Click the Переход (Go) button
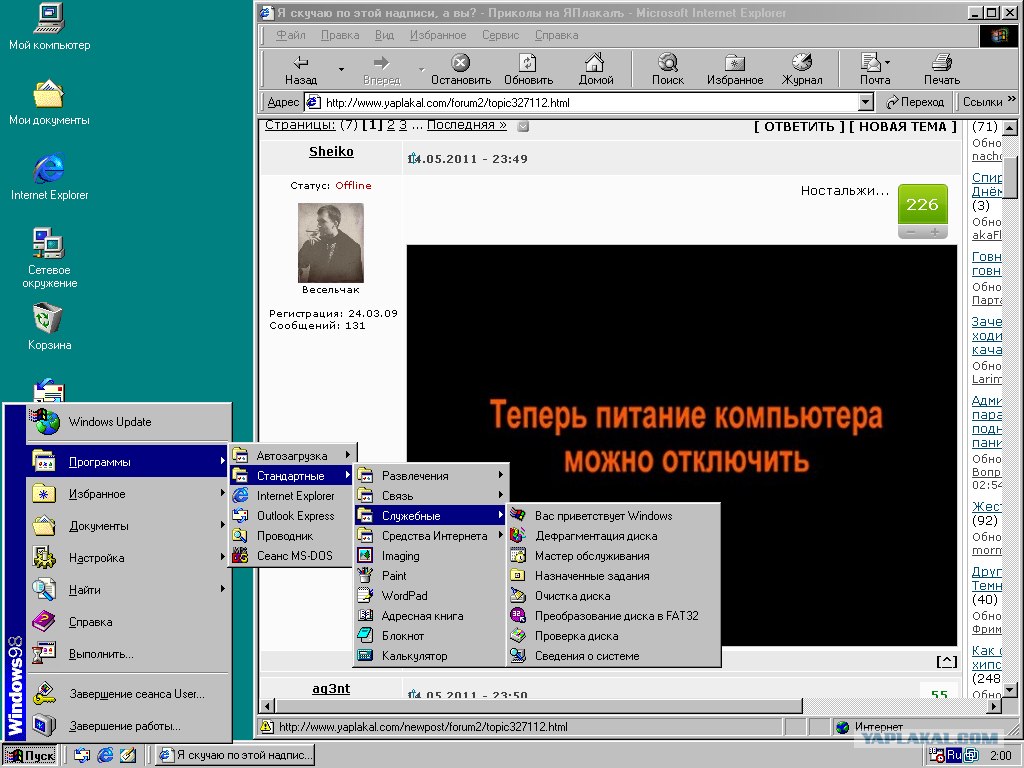The width and height of the screenshot is (1024, 768). coord(915,103)
